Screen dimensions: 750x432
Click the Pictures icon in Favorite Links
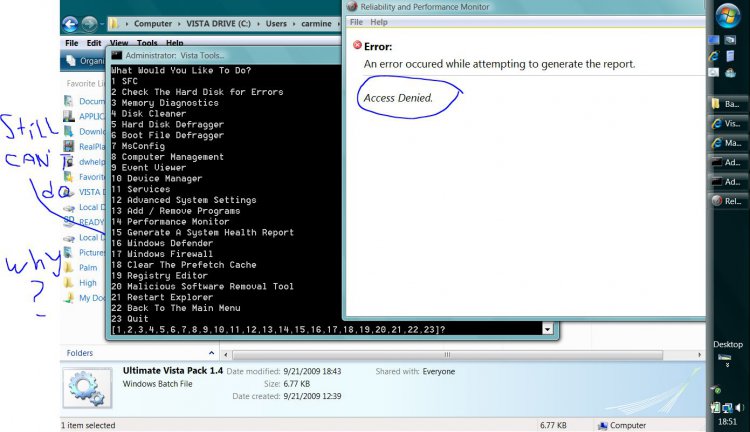click(69, 252)
